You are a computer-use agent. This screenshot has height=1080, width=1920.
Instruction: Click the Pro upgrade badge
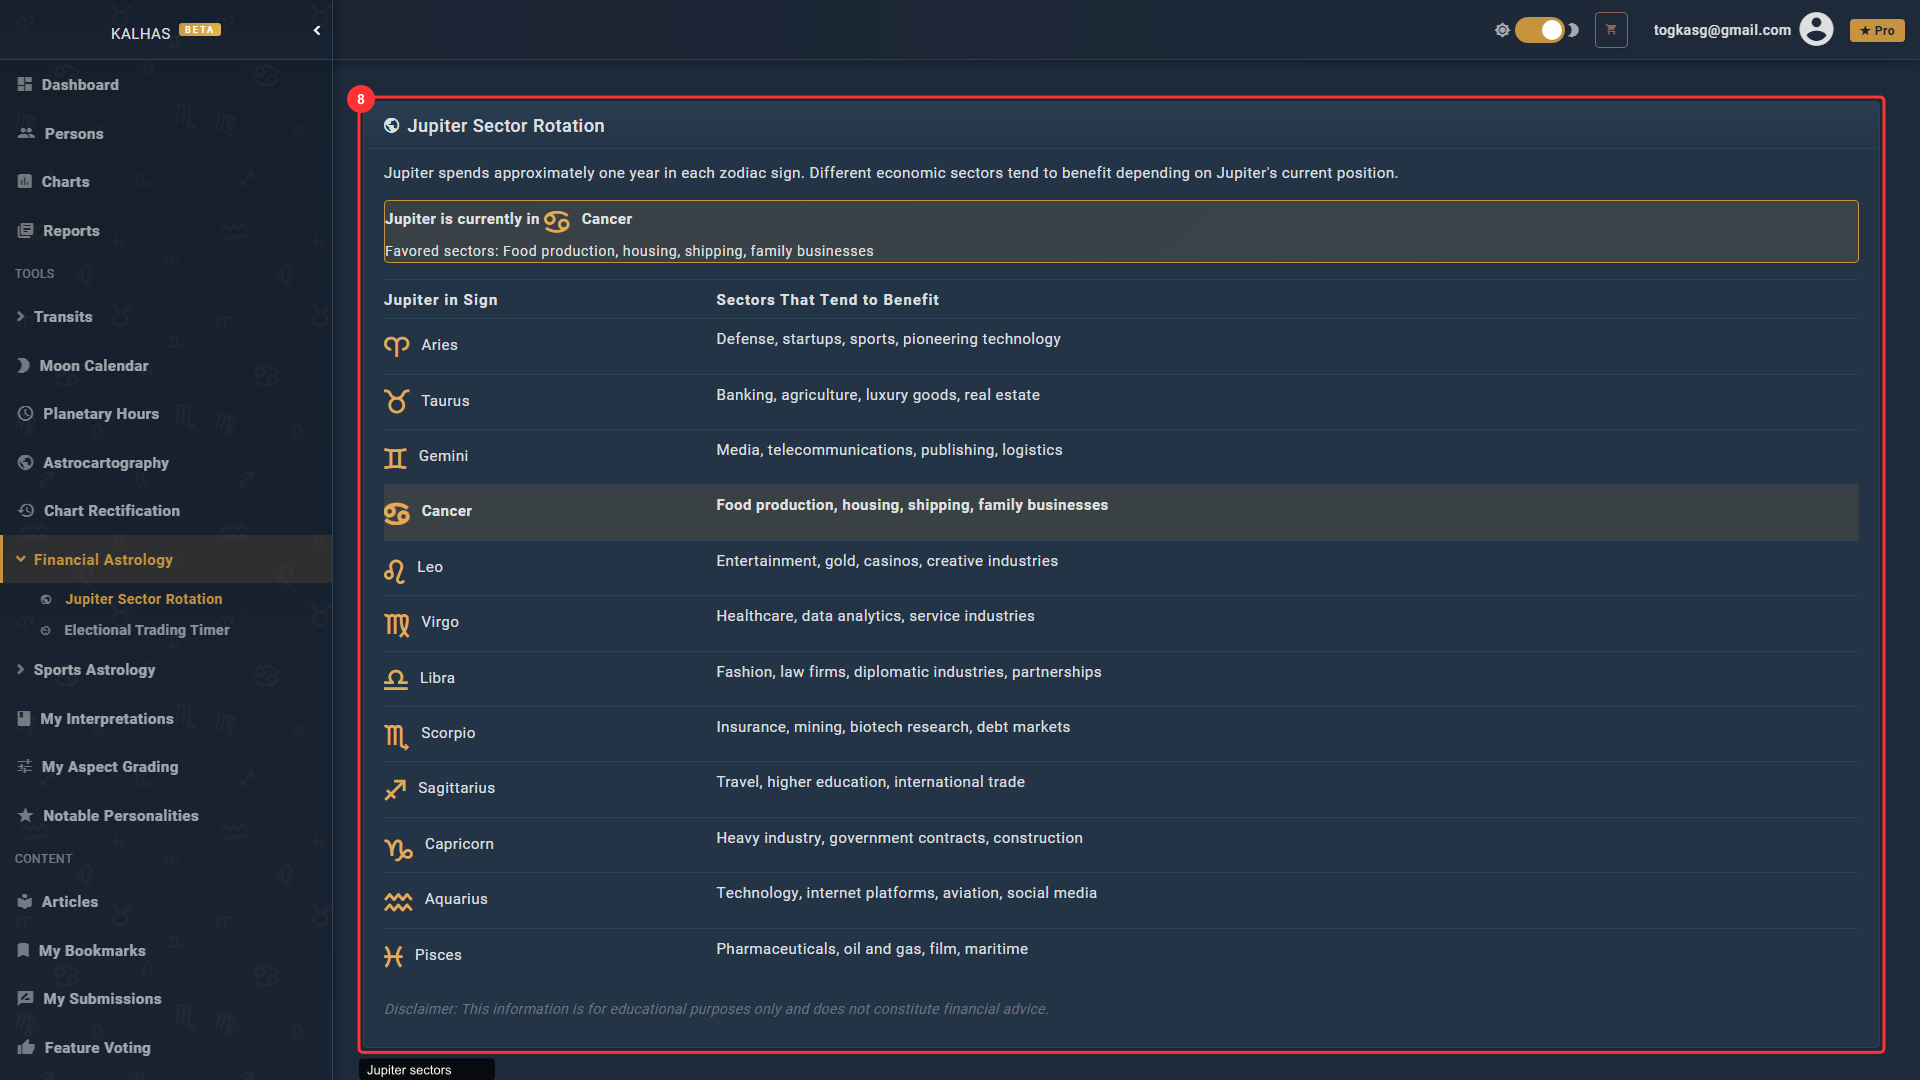pyautogui.click(x=1877, y=31)
